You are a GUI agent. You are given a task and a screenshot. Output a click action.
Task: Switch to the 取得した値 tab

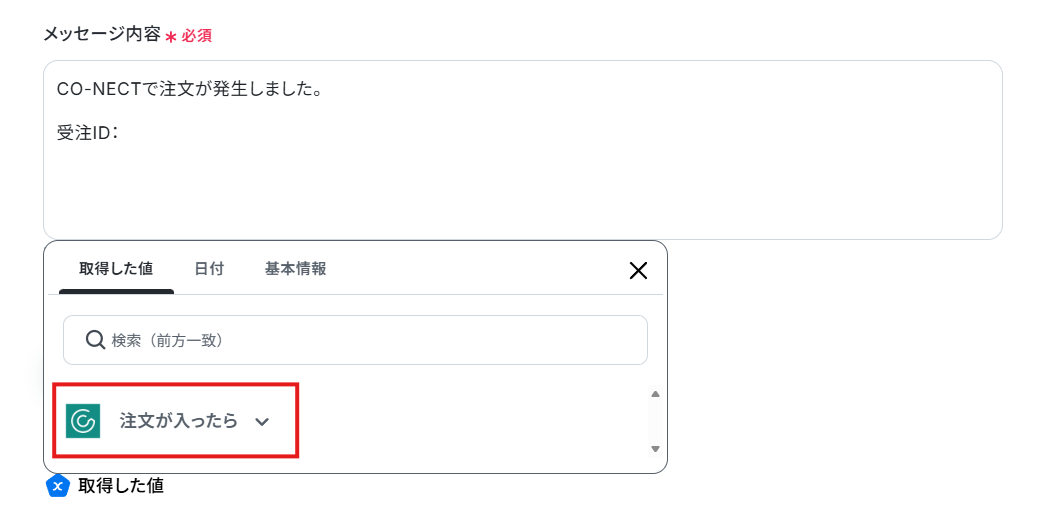(116, 269)
